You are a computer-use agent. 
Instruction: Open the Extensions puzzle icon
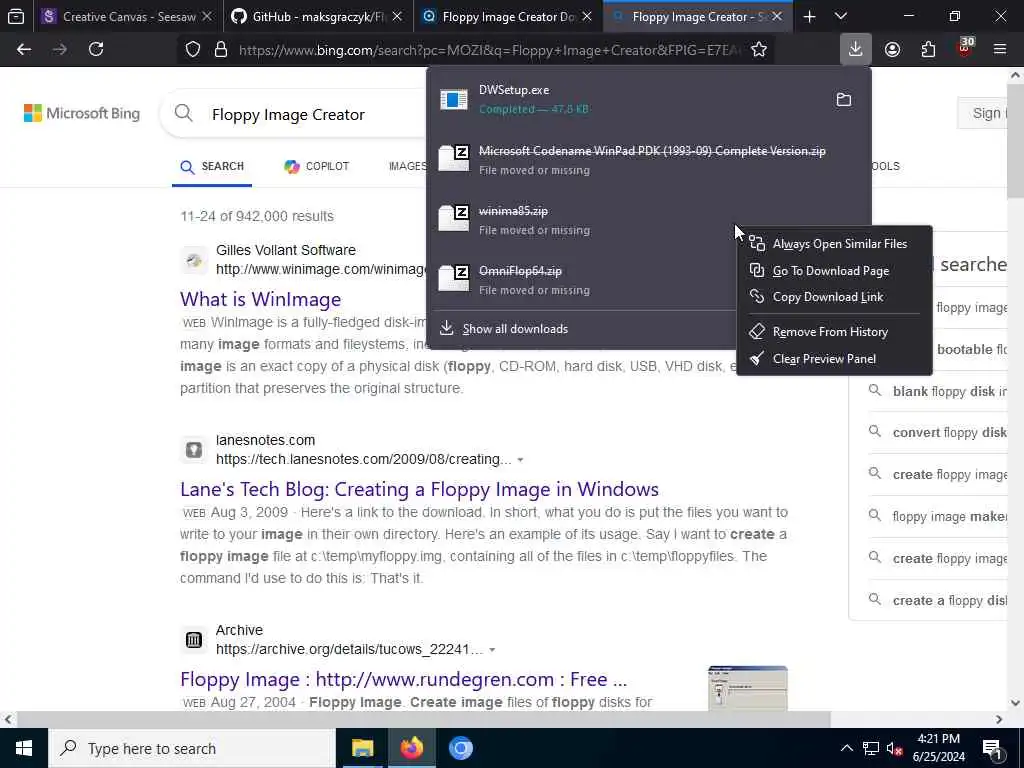[x=928, y=49]
